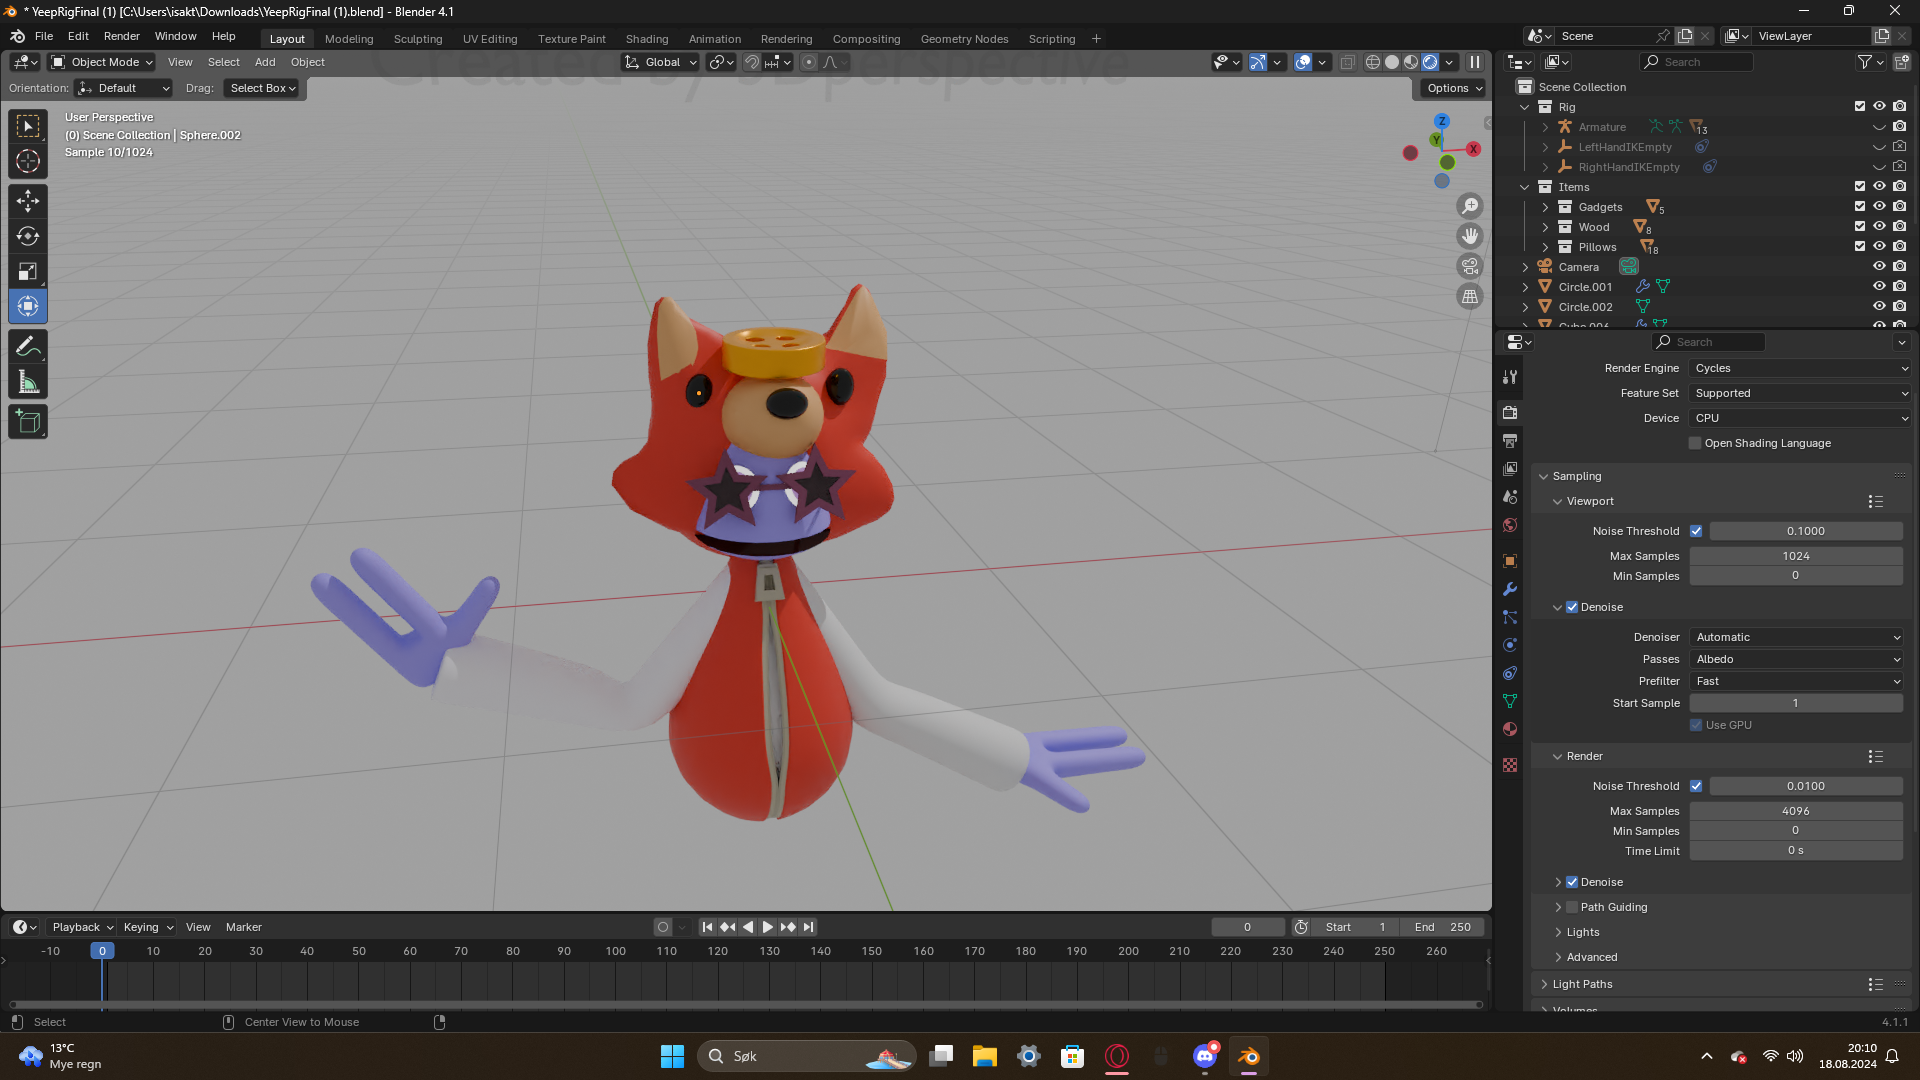Image resolution: width=1920 pixels, height=1080 pixels.
Task: Open the Device dropdown showing CPU
Action: [x=1800, y=418]
